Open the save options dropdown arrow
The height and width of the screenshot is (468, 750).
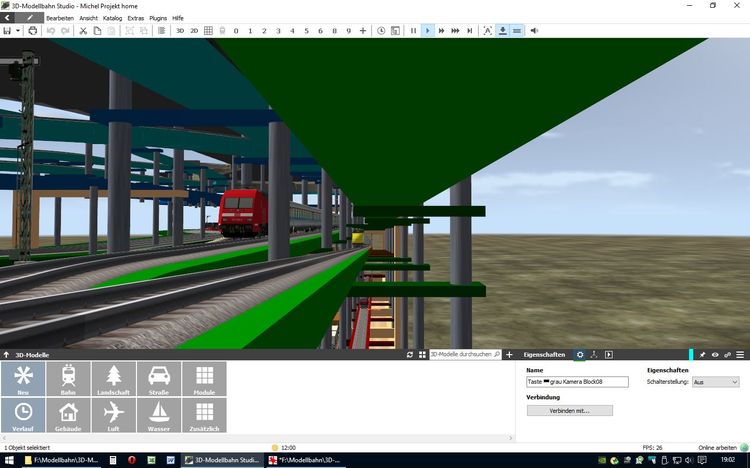(18, 31)
